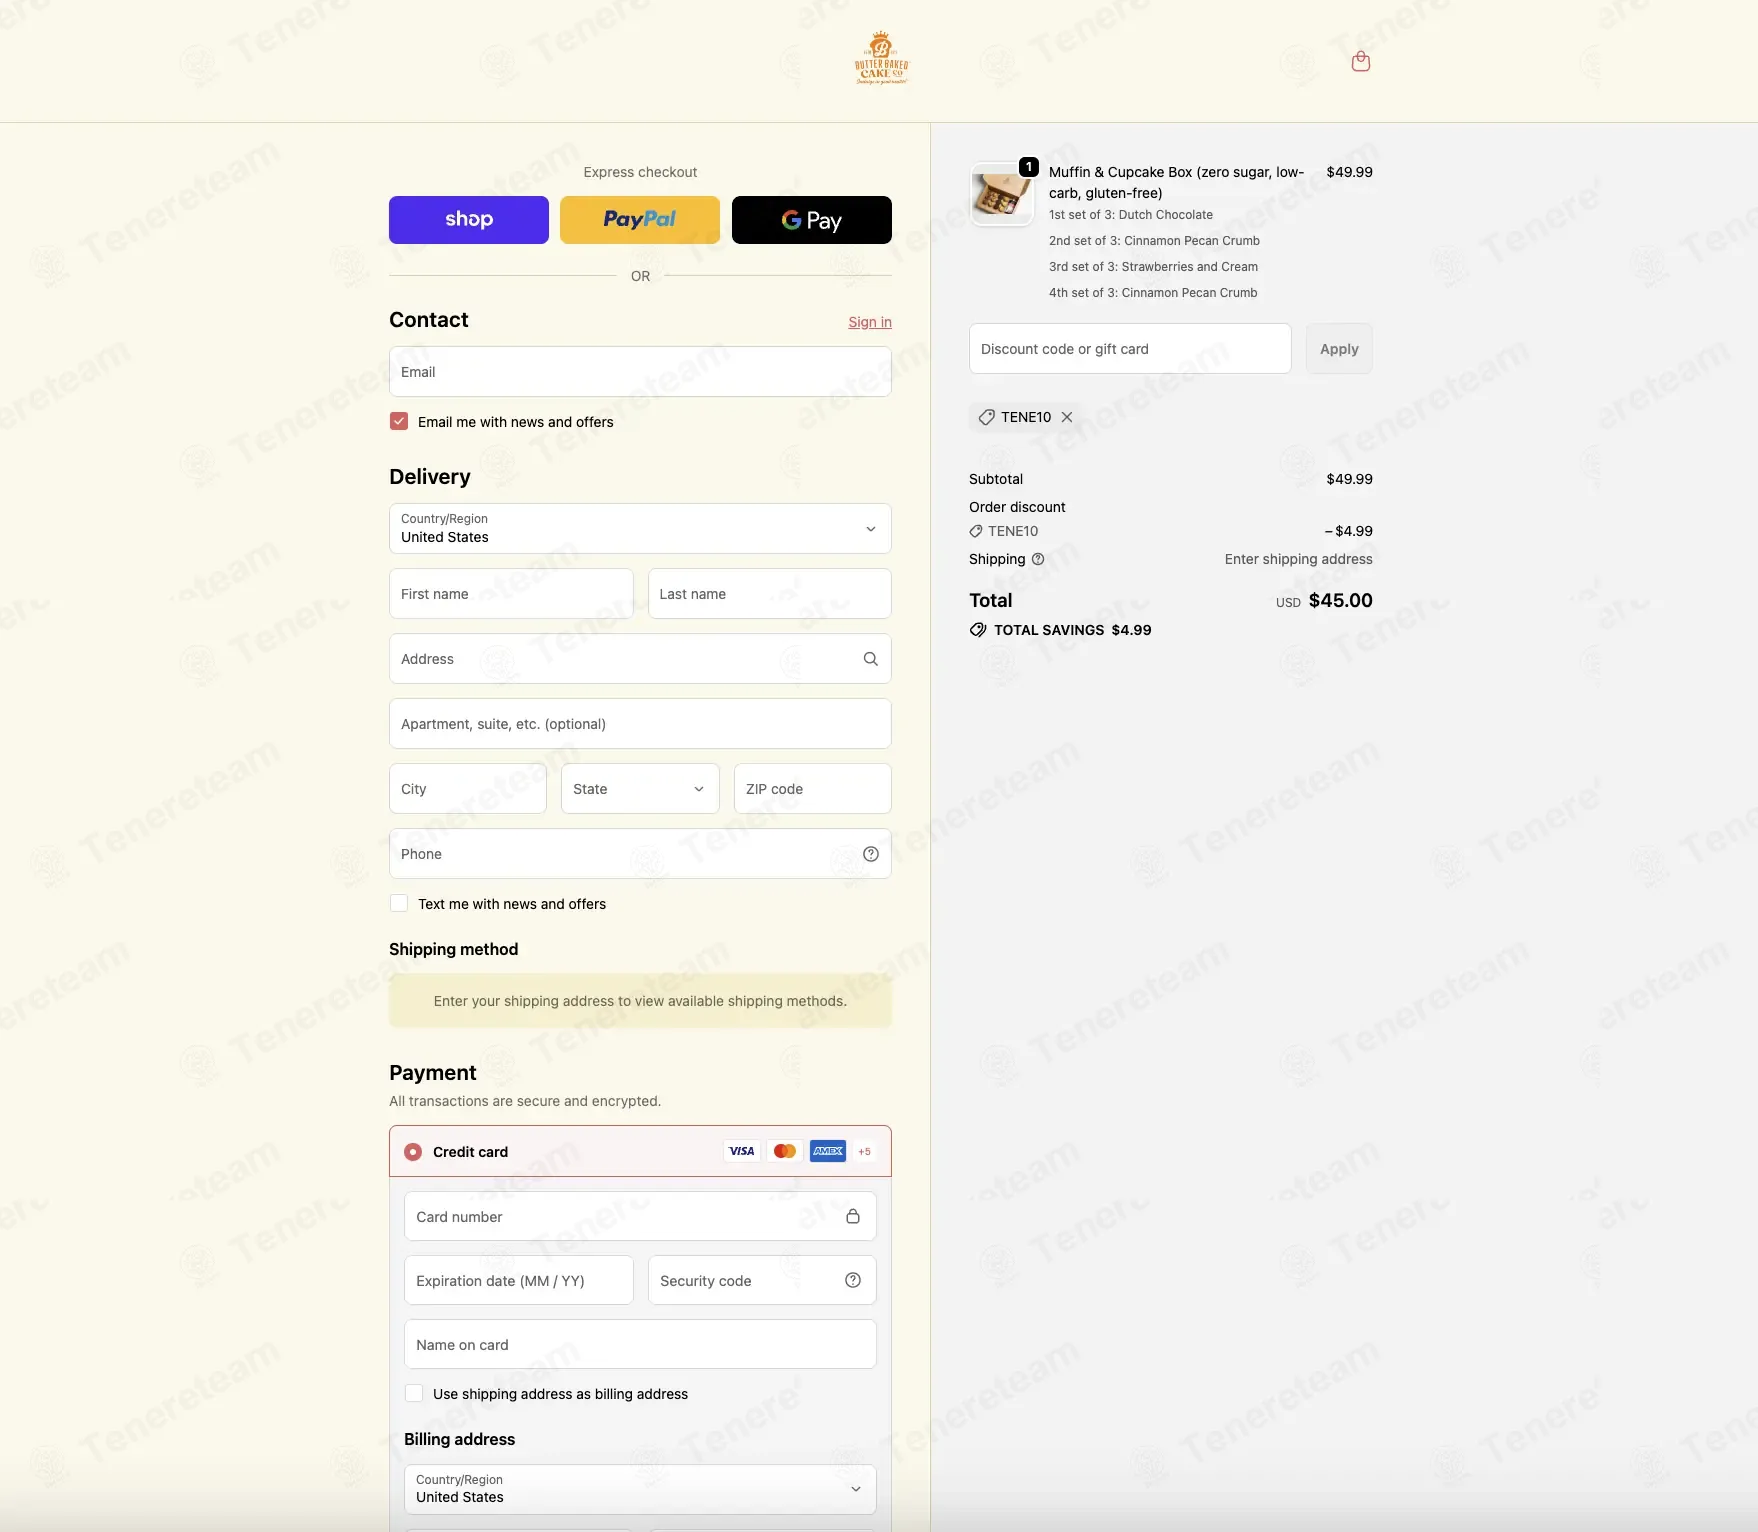Open the Muffin & Cupcake Box thumbnail
This screenshot has height=1532, width=1758.
coord(1002,194)
